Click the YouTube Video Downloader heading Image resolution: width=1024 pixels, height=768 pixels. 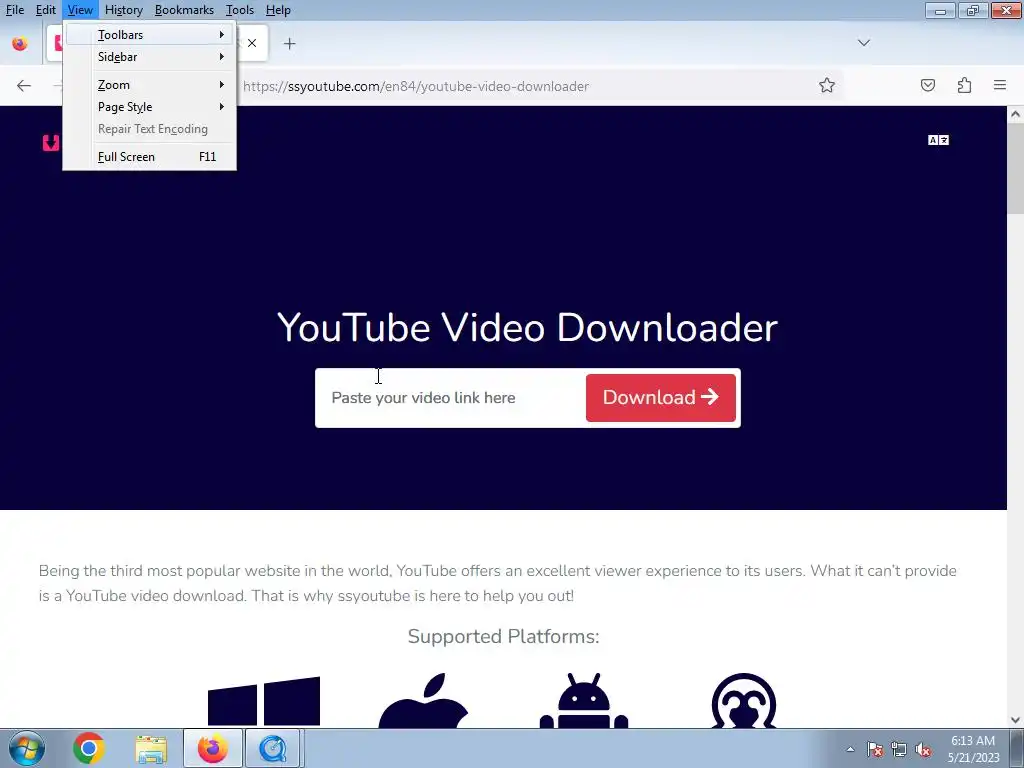527,327
